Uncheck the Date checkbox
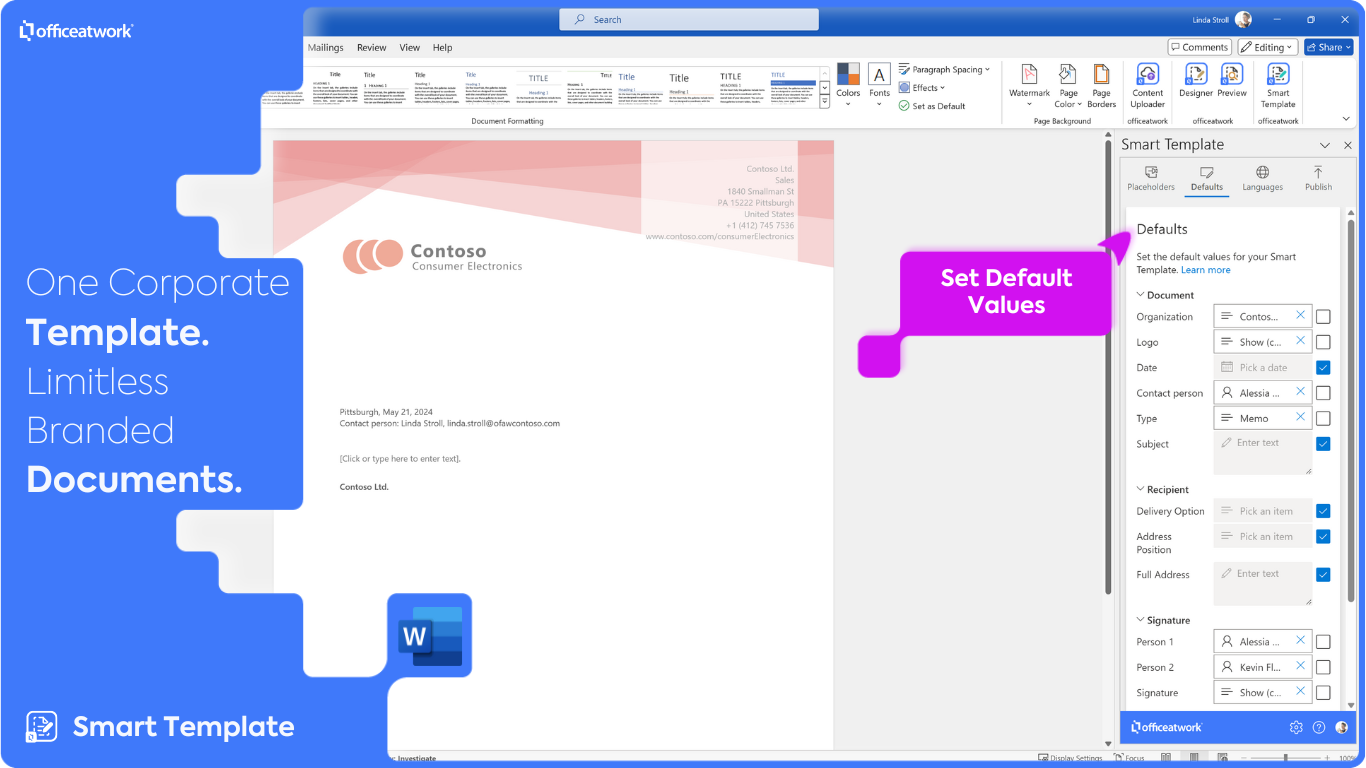Viewport: 1366px width, 768px height. point(1323,367)
